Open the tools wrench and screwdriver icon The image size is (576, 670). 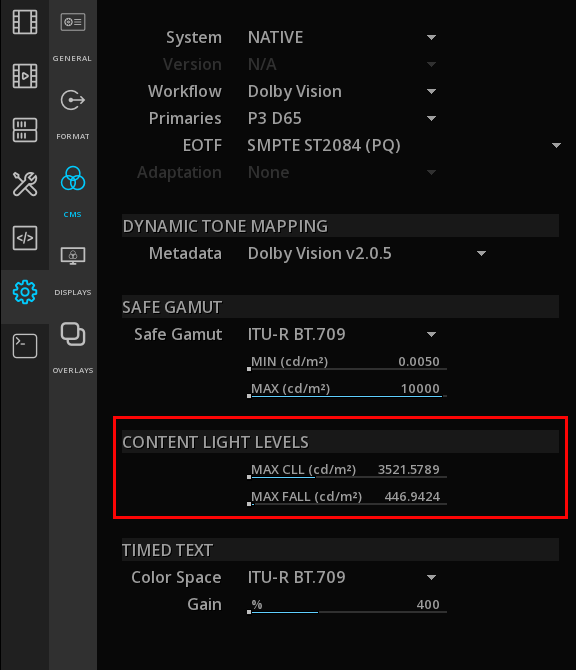25,184
